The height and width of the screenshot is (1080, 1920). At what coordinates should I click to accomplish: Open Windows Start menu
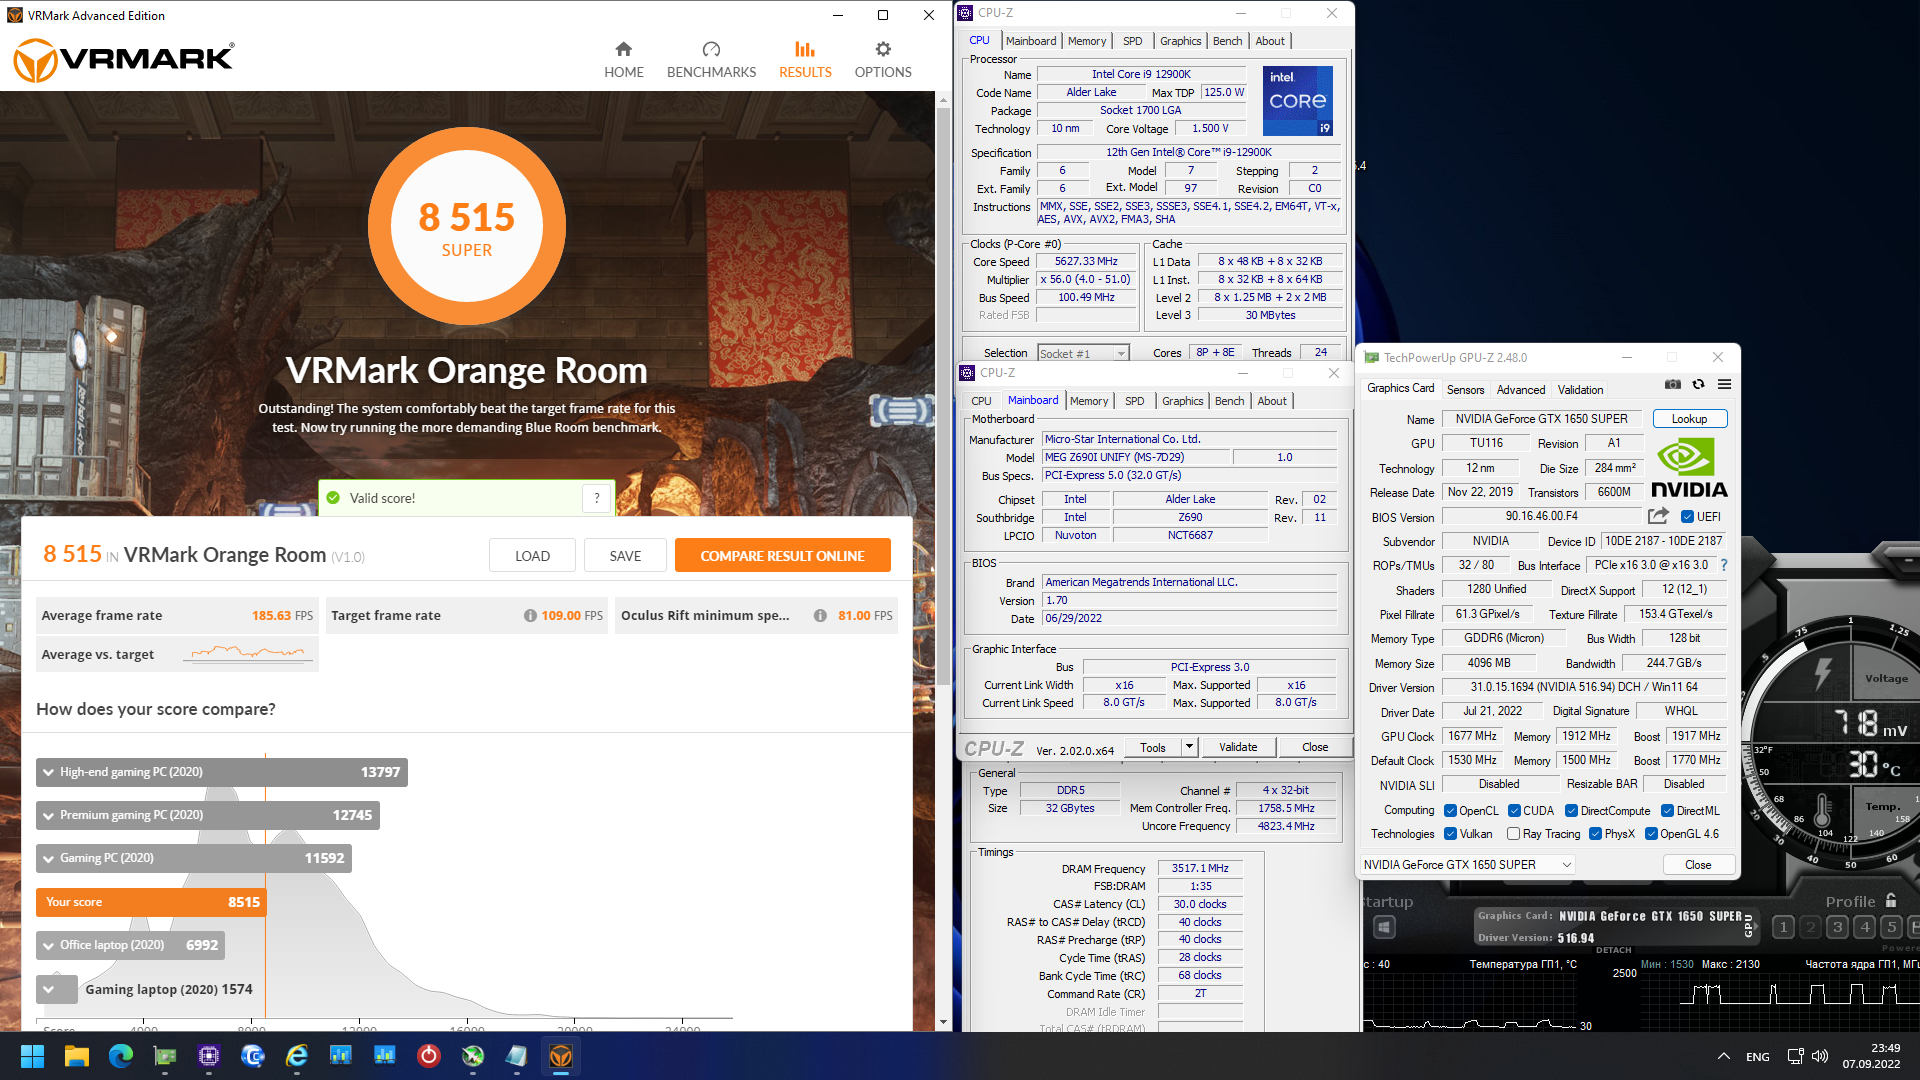pyautogui.click(x=32, y=1056)
